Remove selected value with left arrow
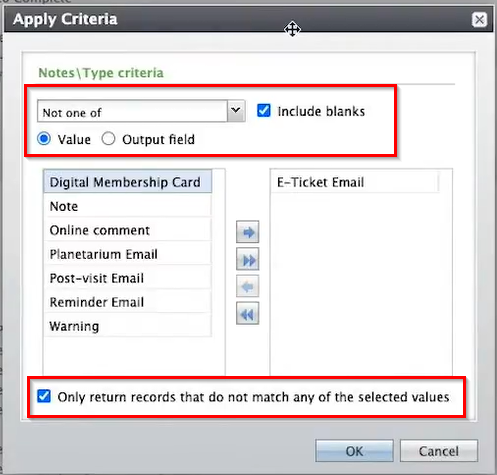The width and height of the screenshot is (497, 475). [247, 286]
